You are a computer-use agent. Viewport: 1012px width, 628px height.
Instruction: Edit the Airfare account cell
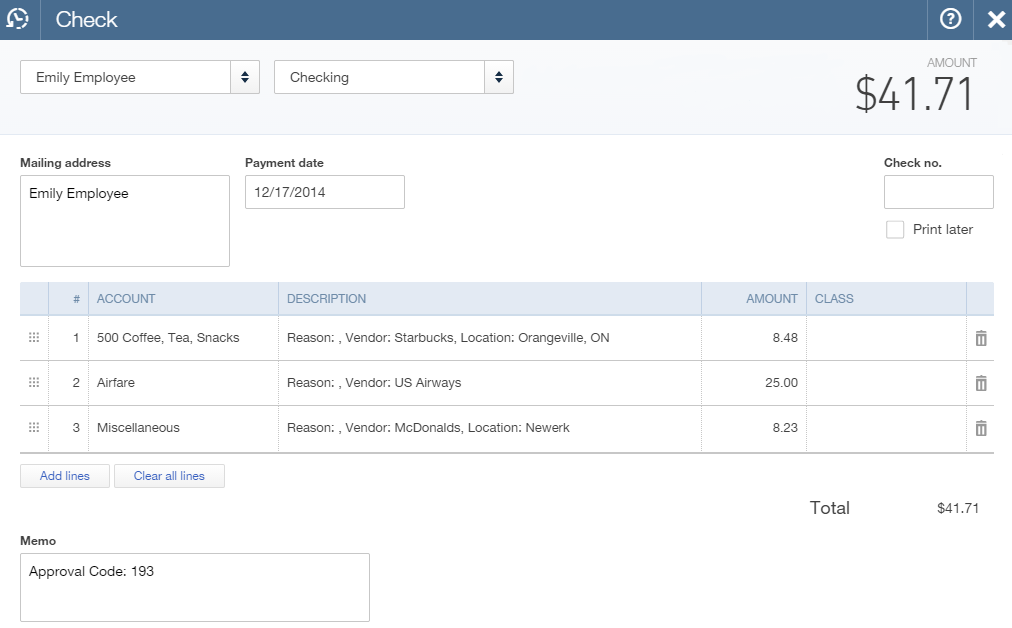pyautogui.click(x=183, y=383)
